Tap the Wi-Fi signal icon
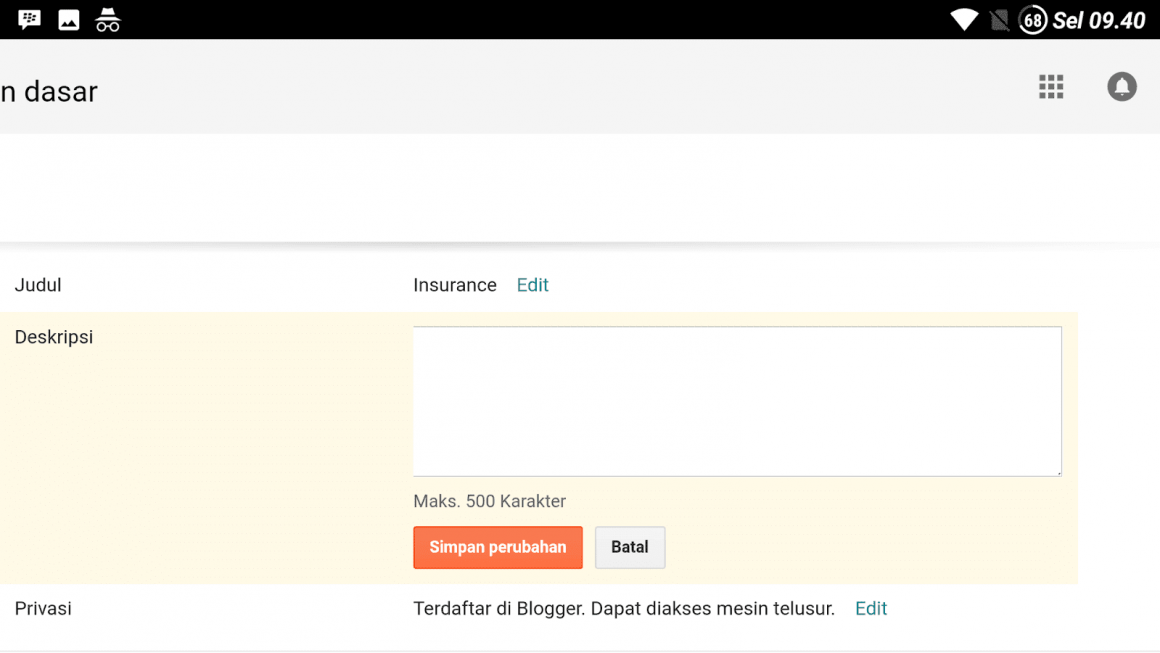The image size is (1160, 653). coord(964,20)
